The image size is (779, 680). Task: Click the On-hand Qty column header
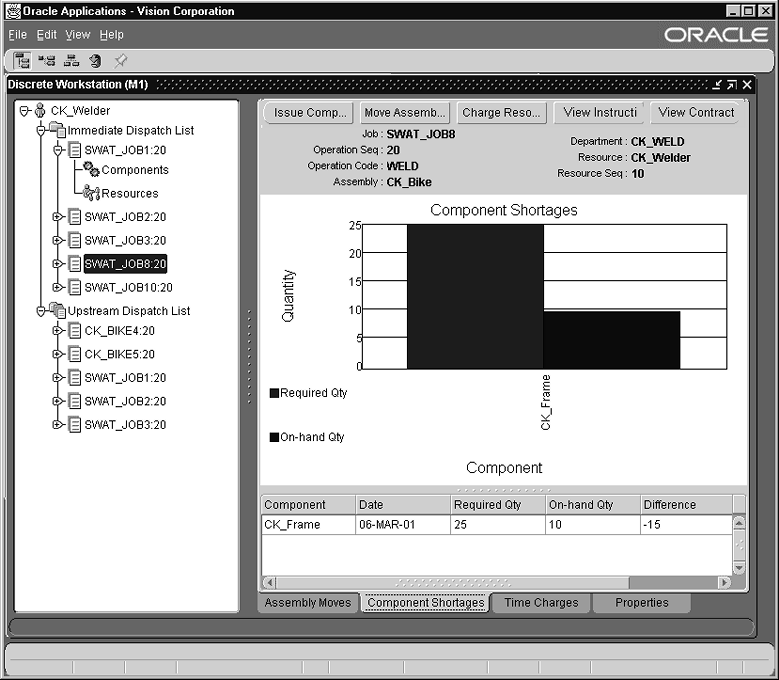click(593, 505)
